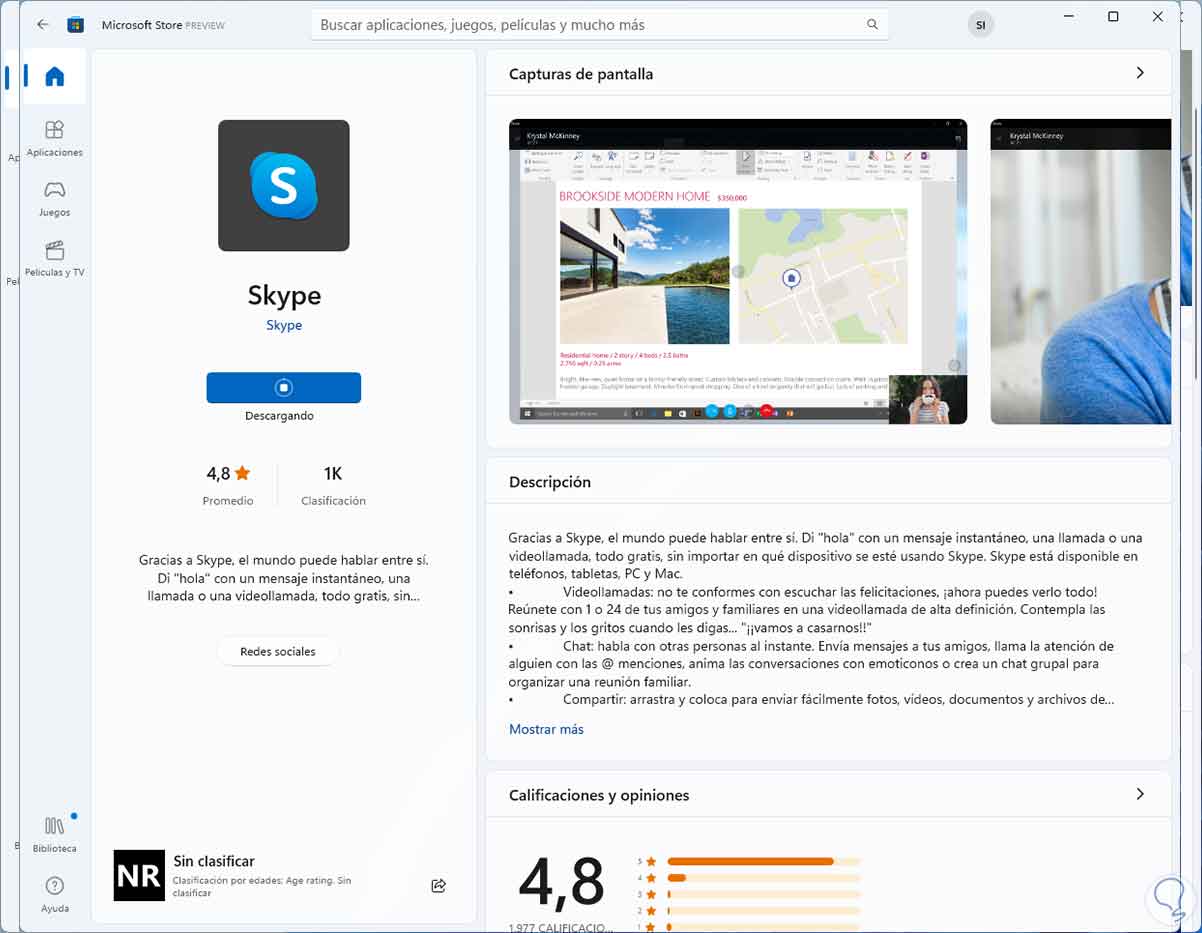Click the Promedio label
Image resolution: width=1202 pixels, height=933 pixels.
click(228, 501)
